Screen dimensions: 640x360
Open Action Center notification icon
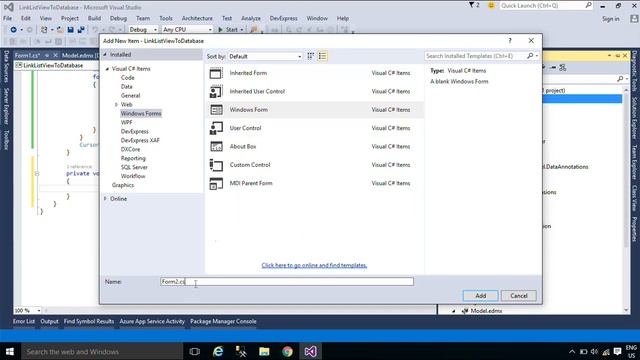pos(617,351)
